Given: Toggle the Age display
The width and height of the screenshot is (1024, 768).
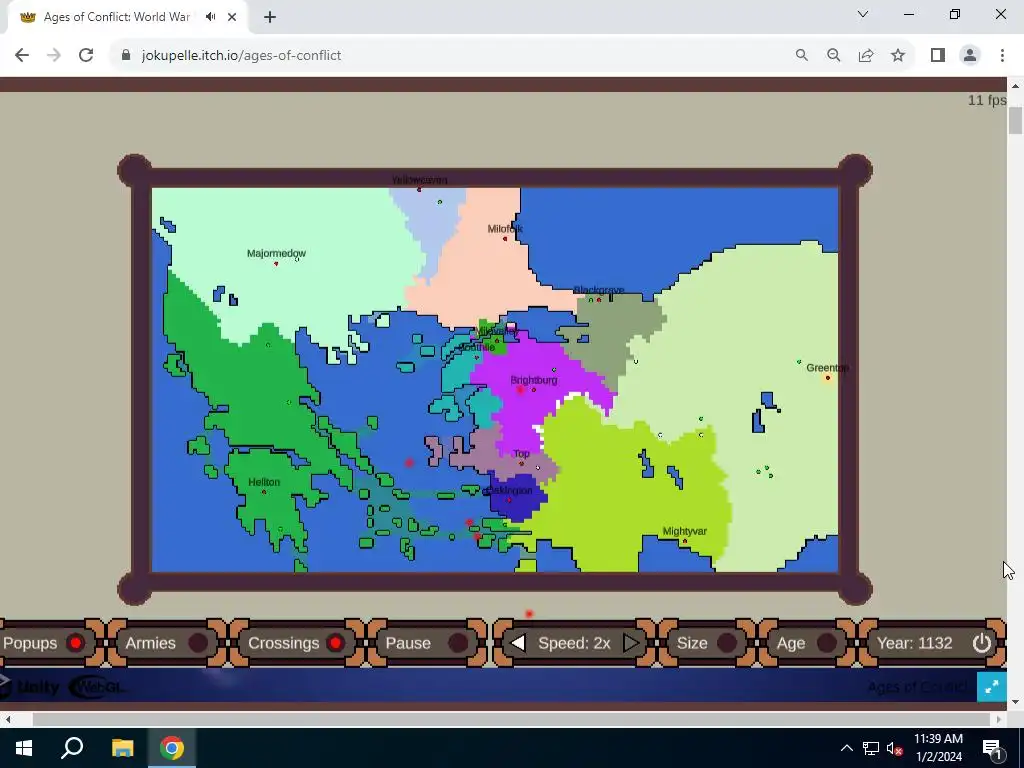Looking at the screenshot, I should (826, 643).
